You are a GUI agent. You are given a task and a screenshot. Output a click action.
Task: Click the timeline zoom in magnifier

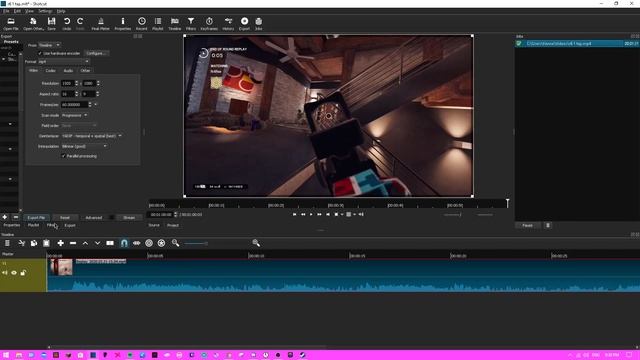tap(256, 243)
